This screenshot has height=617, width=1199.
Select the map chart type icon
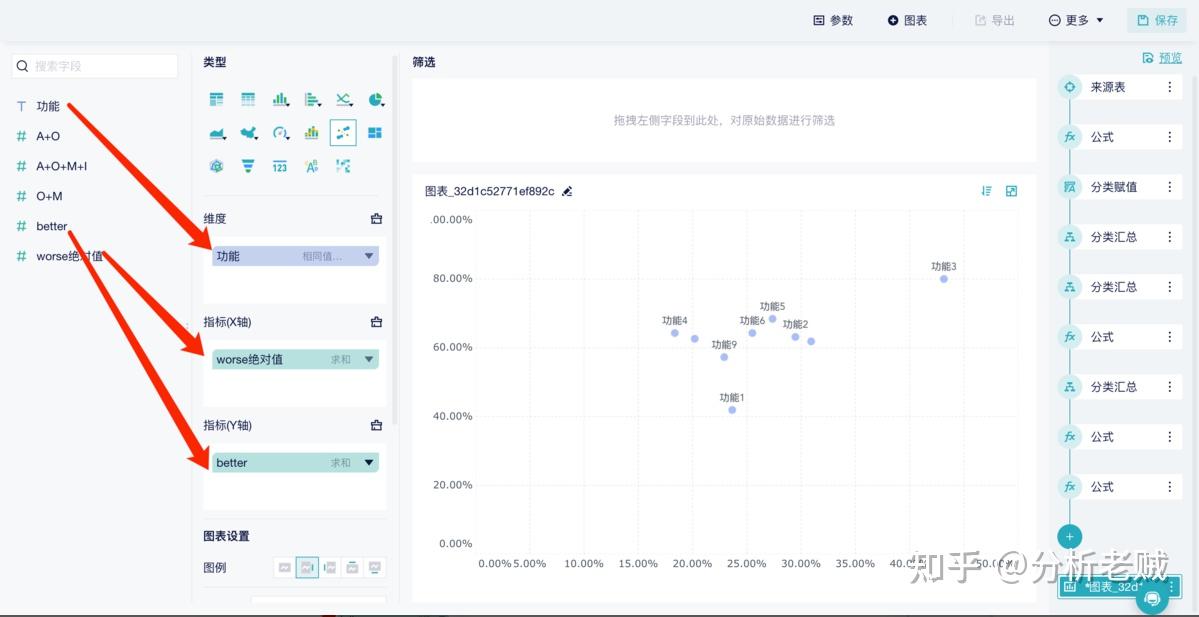(248, 132)
